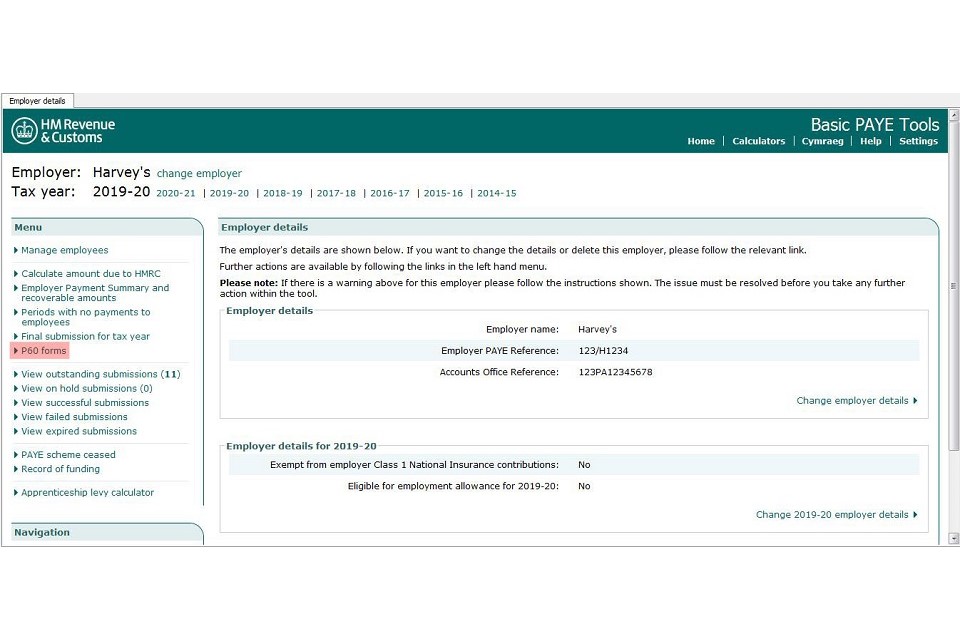
Task: Switch to tax year 2017-18
Action: pos(336,193)
